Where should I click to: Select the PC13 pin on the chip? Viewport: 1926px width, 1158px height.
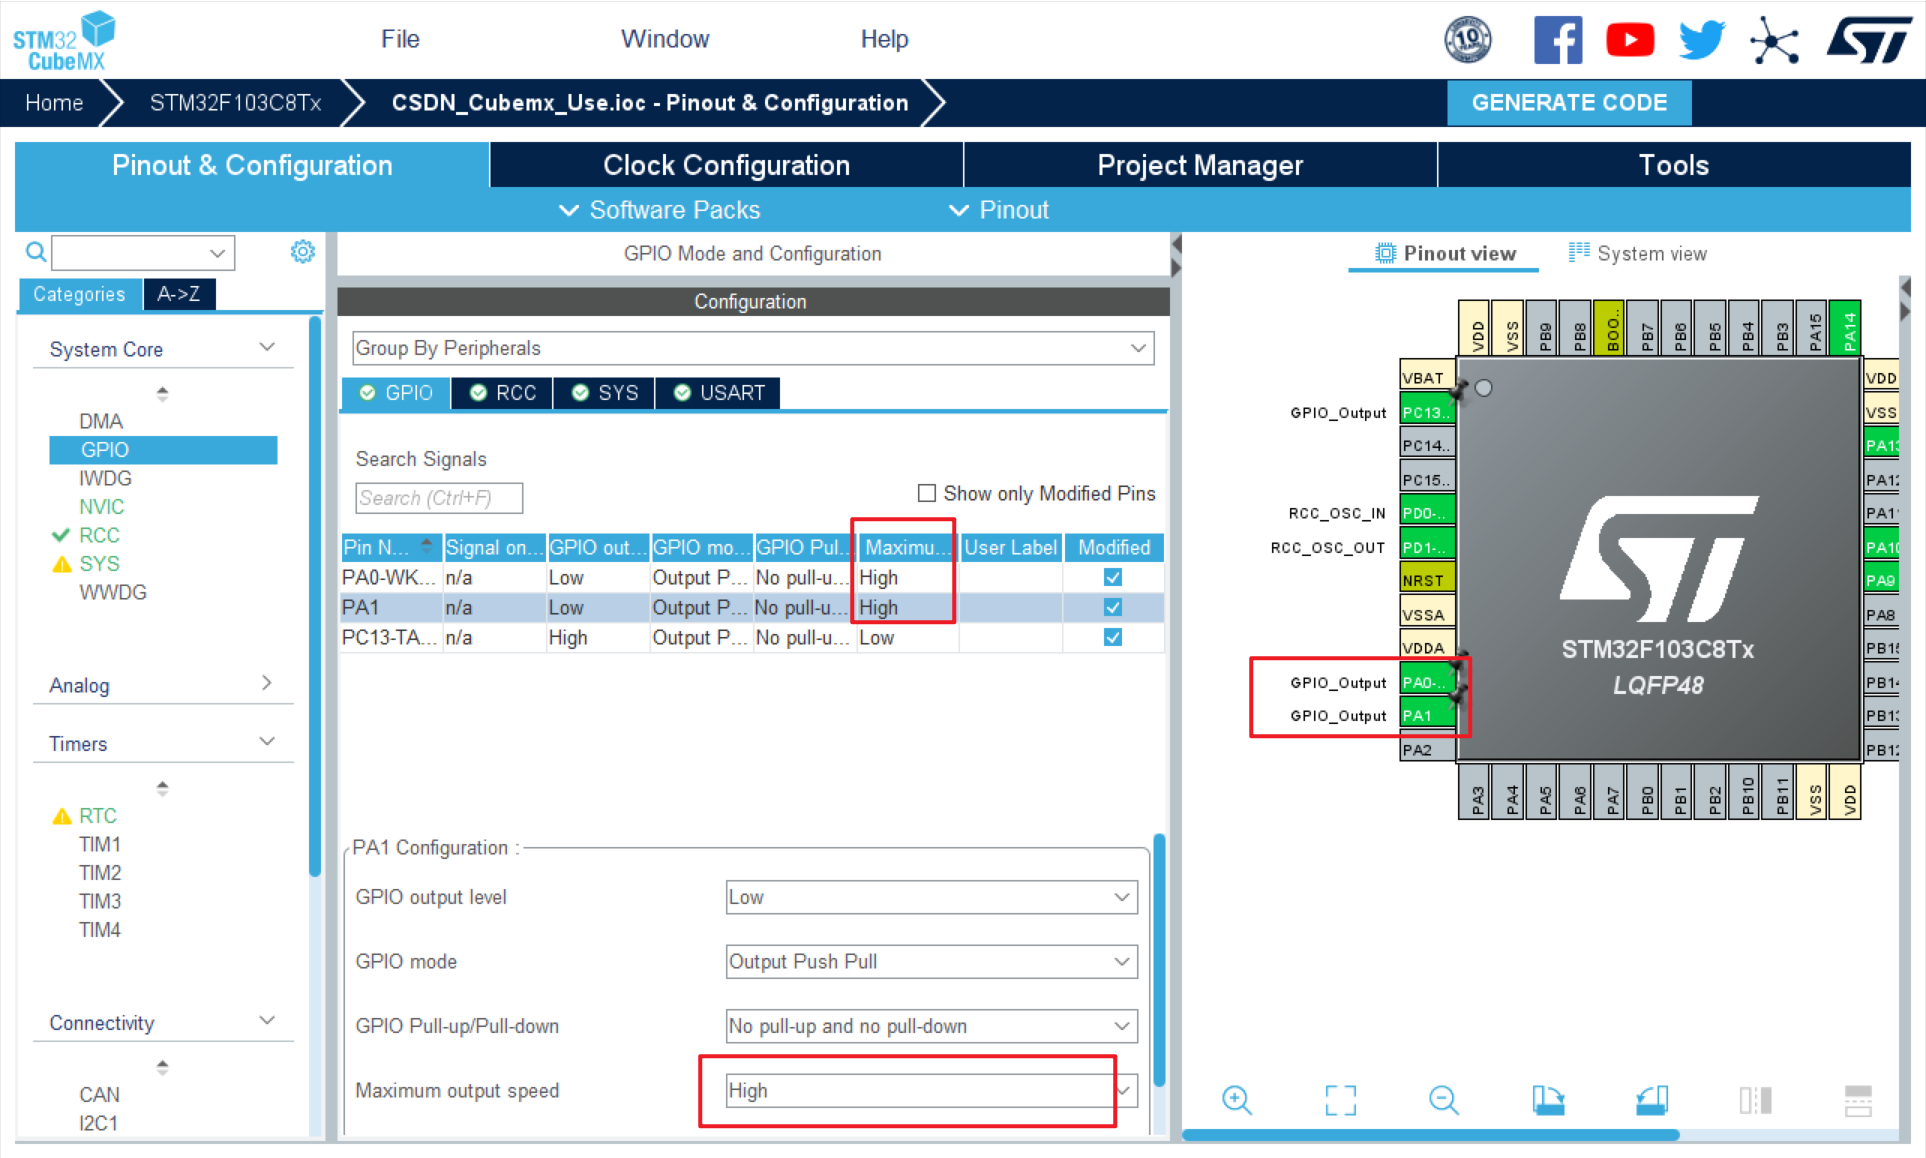click(1426, 412)
